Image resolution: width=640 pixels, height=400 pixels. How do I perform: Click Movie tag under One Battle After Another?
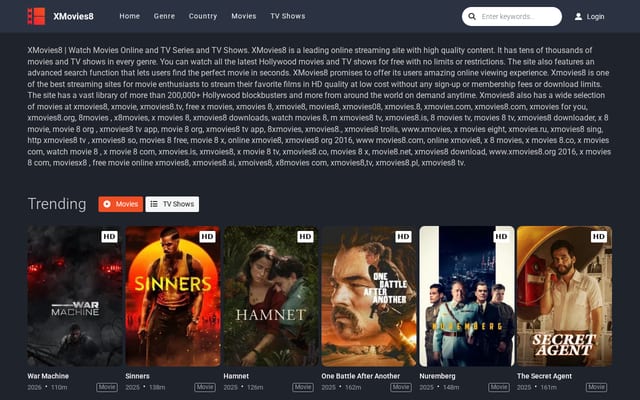click(401, 387)
